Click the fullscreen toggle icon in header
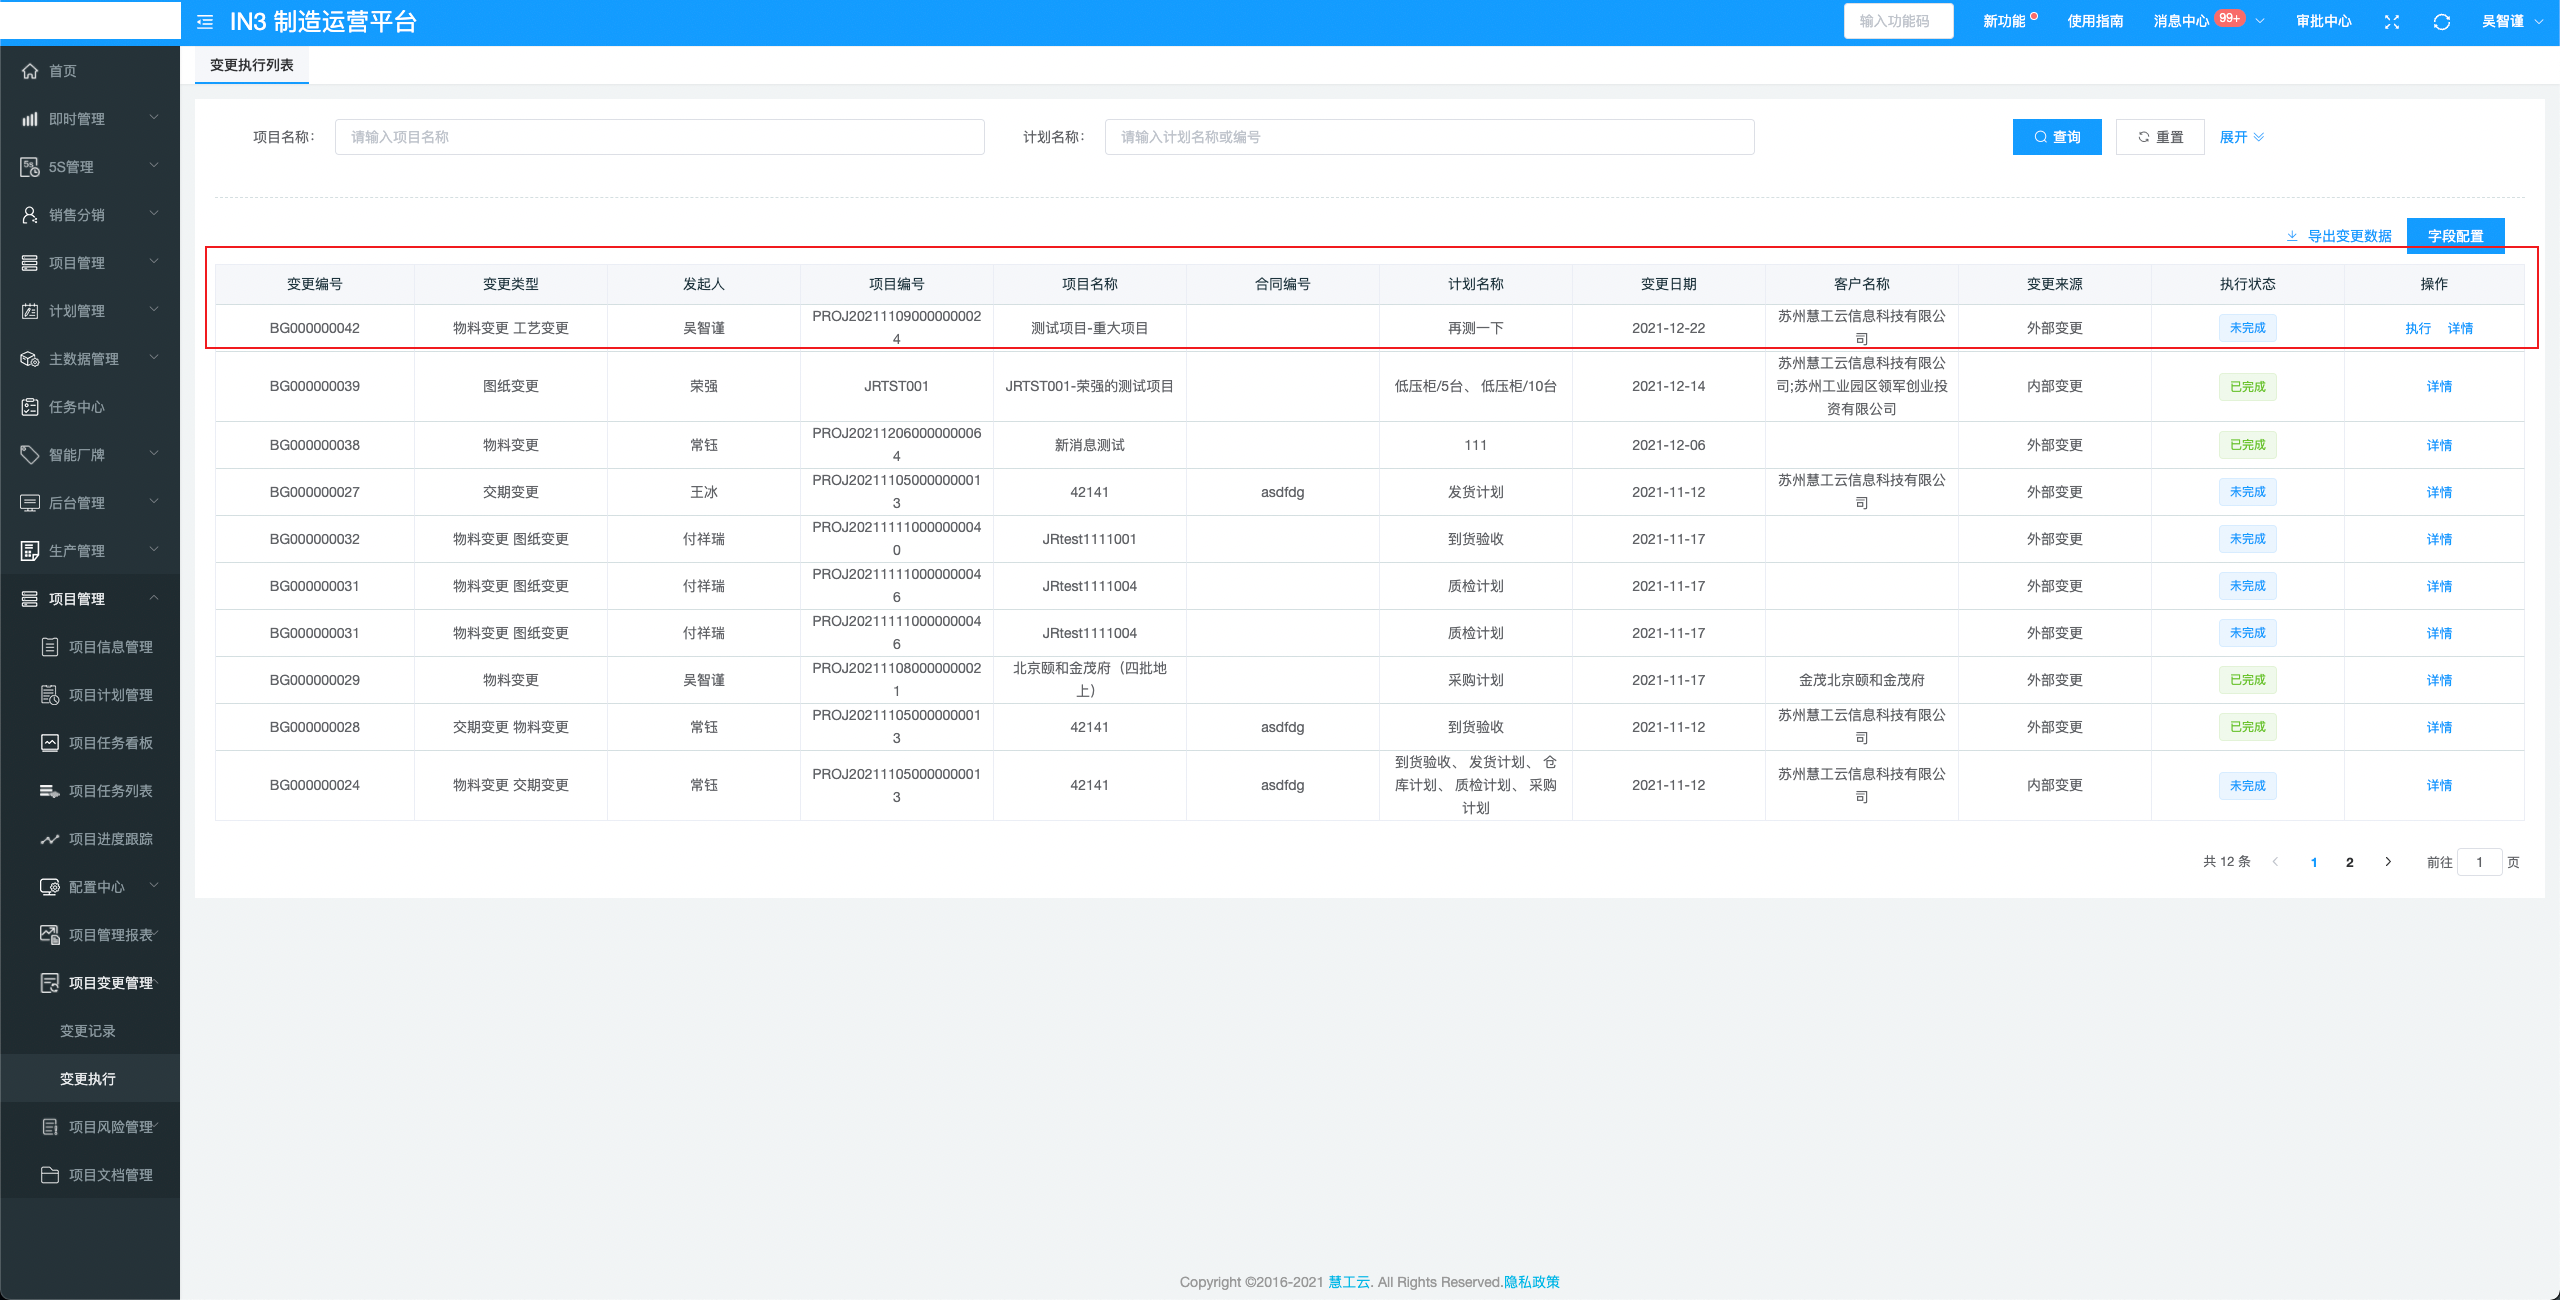 point(2391,21)
